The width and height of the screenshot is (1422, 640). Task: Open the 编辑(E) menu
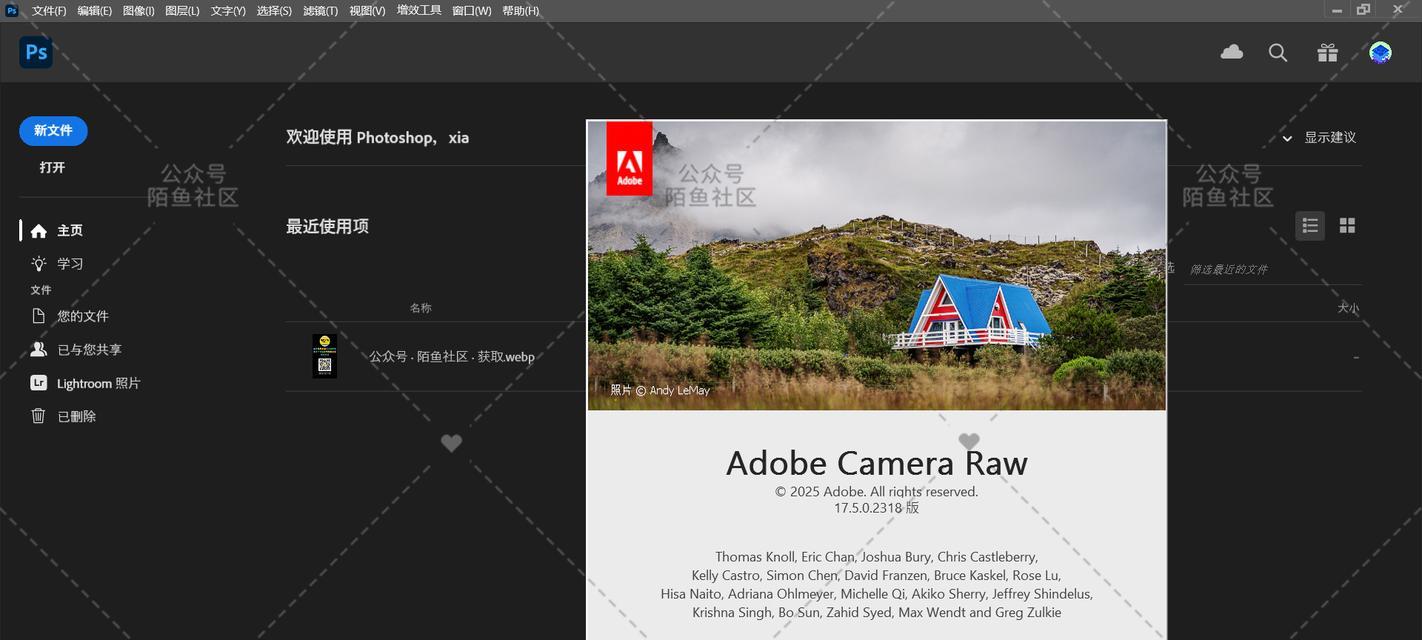pyautogui.click(x=95, y=11)
